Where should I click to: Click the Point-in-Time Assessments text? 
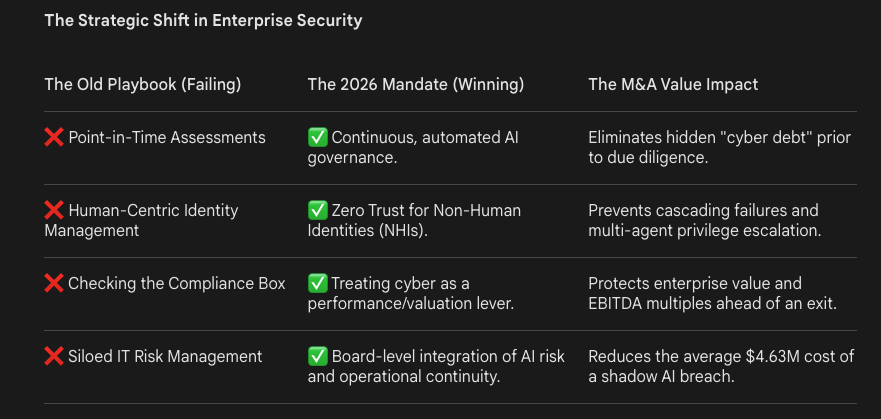pyautogui.click(x=167, y=138)
